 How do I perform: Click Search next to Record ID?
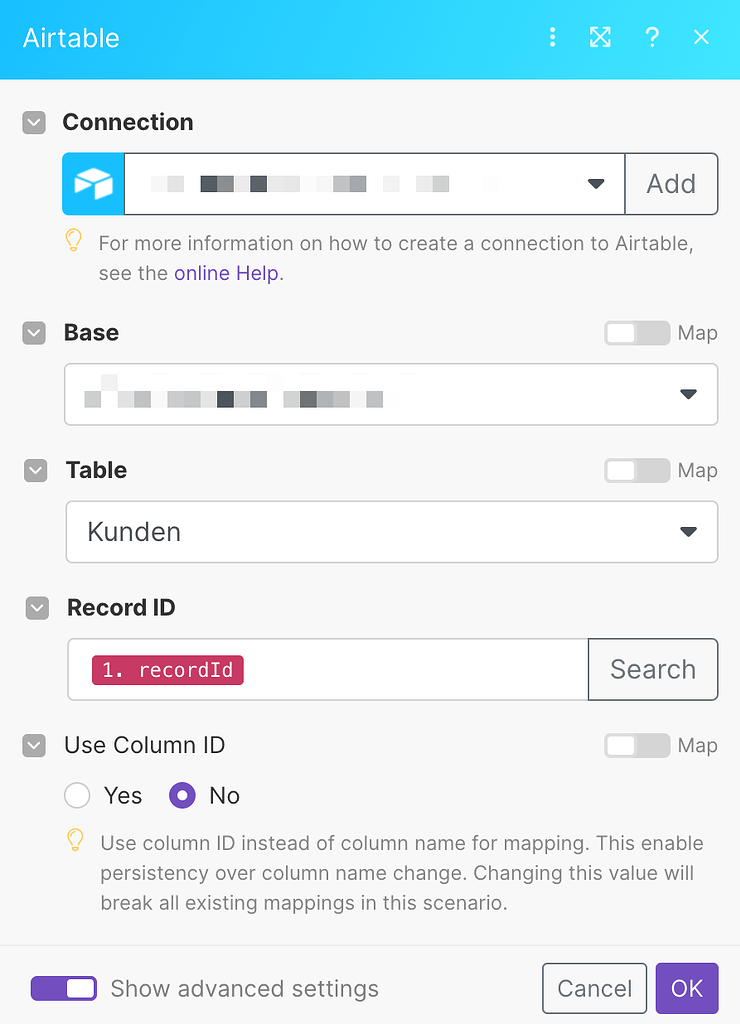(x=652, y=669)
